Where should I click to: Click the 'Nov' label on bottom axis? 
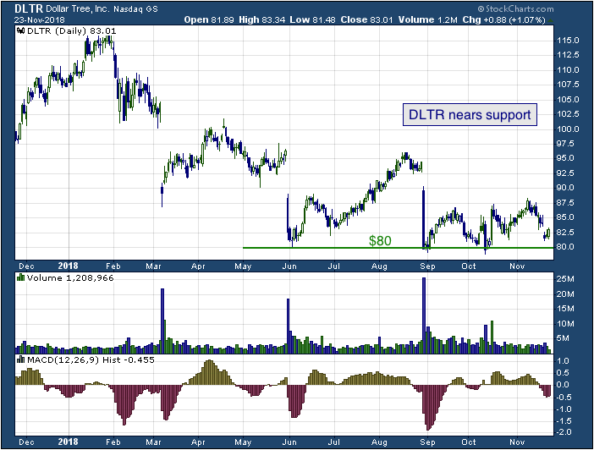(517, 442)
